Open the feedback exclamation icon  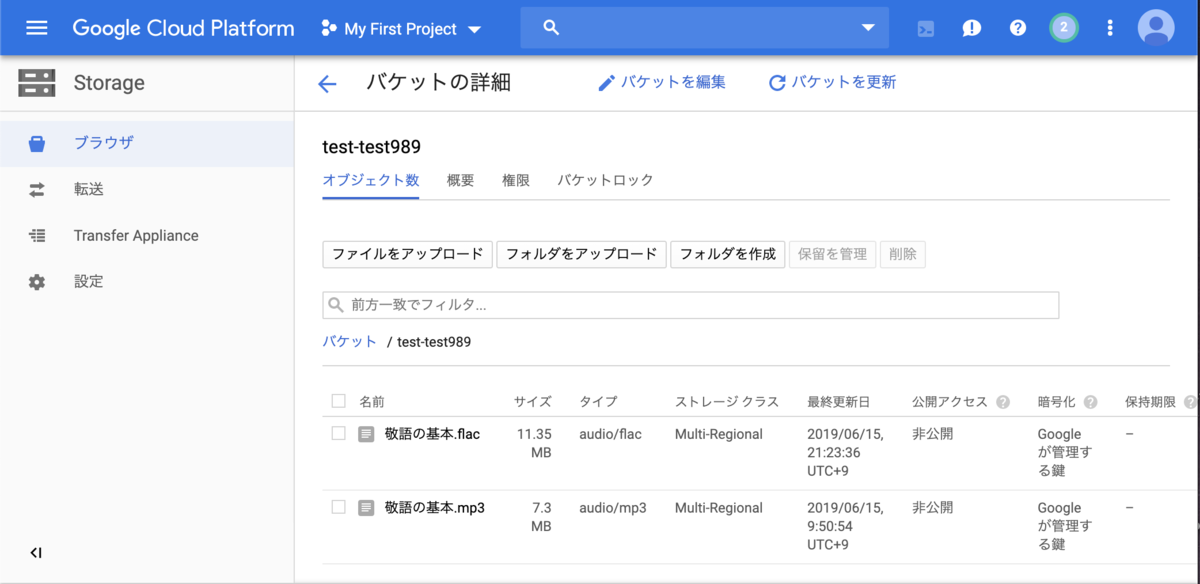(972, 28)
